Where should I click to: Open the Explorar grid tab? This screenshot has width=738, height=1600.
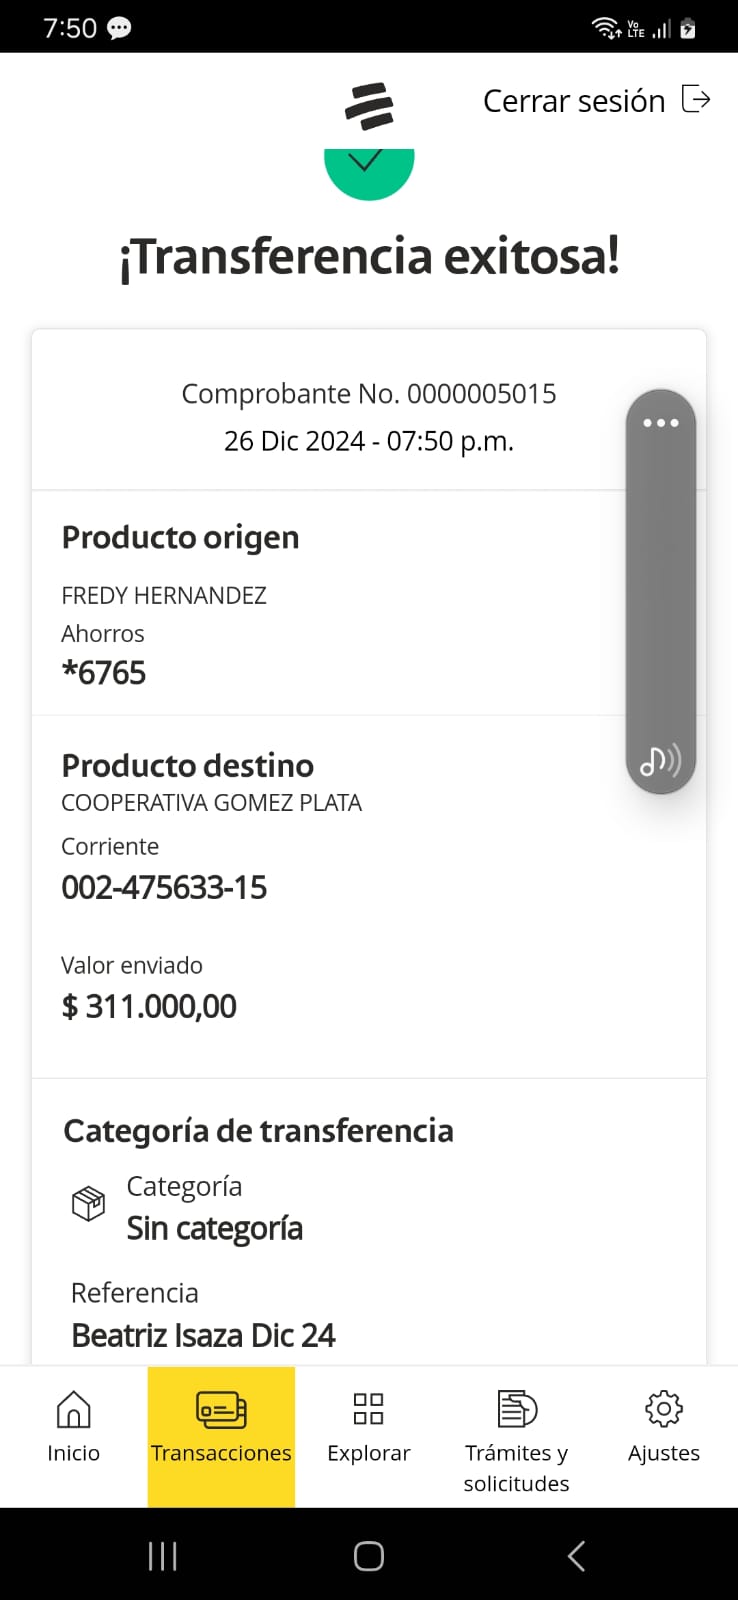(369, 1427)
